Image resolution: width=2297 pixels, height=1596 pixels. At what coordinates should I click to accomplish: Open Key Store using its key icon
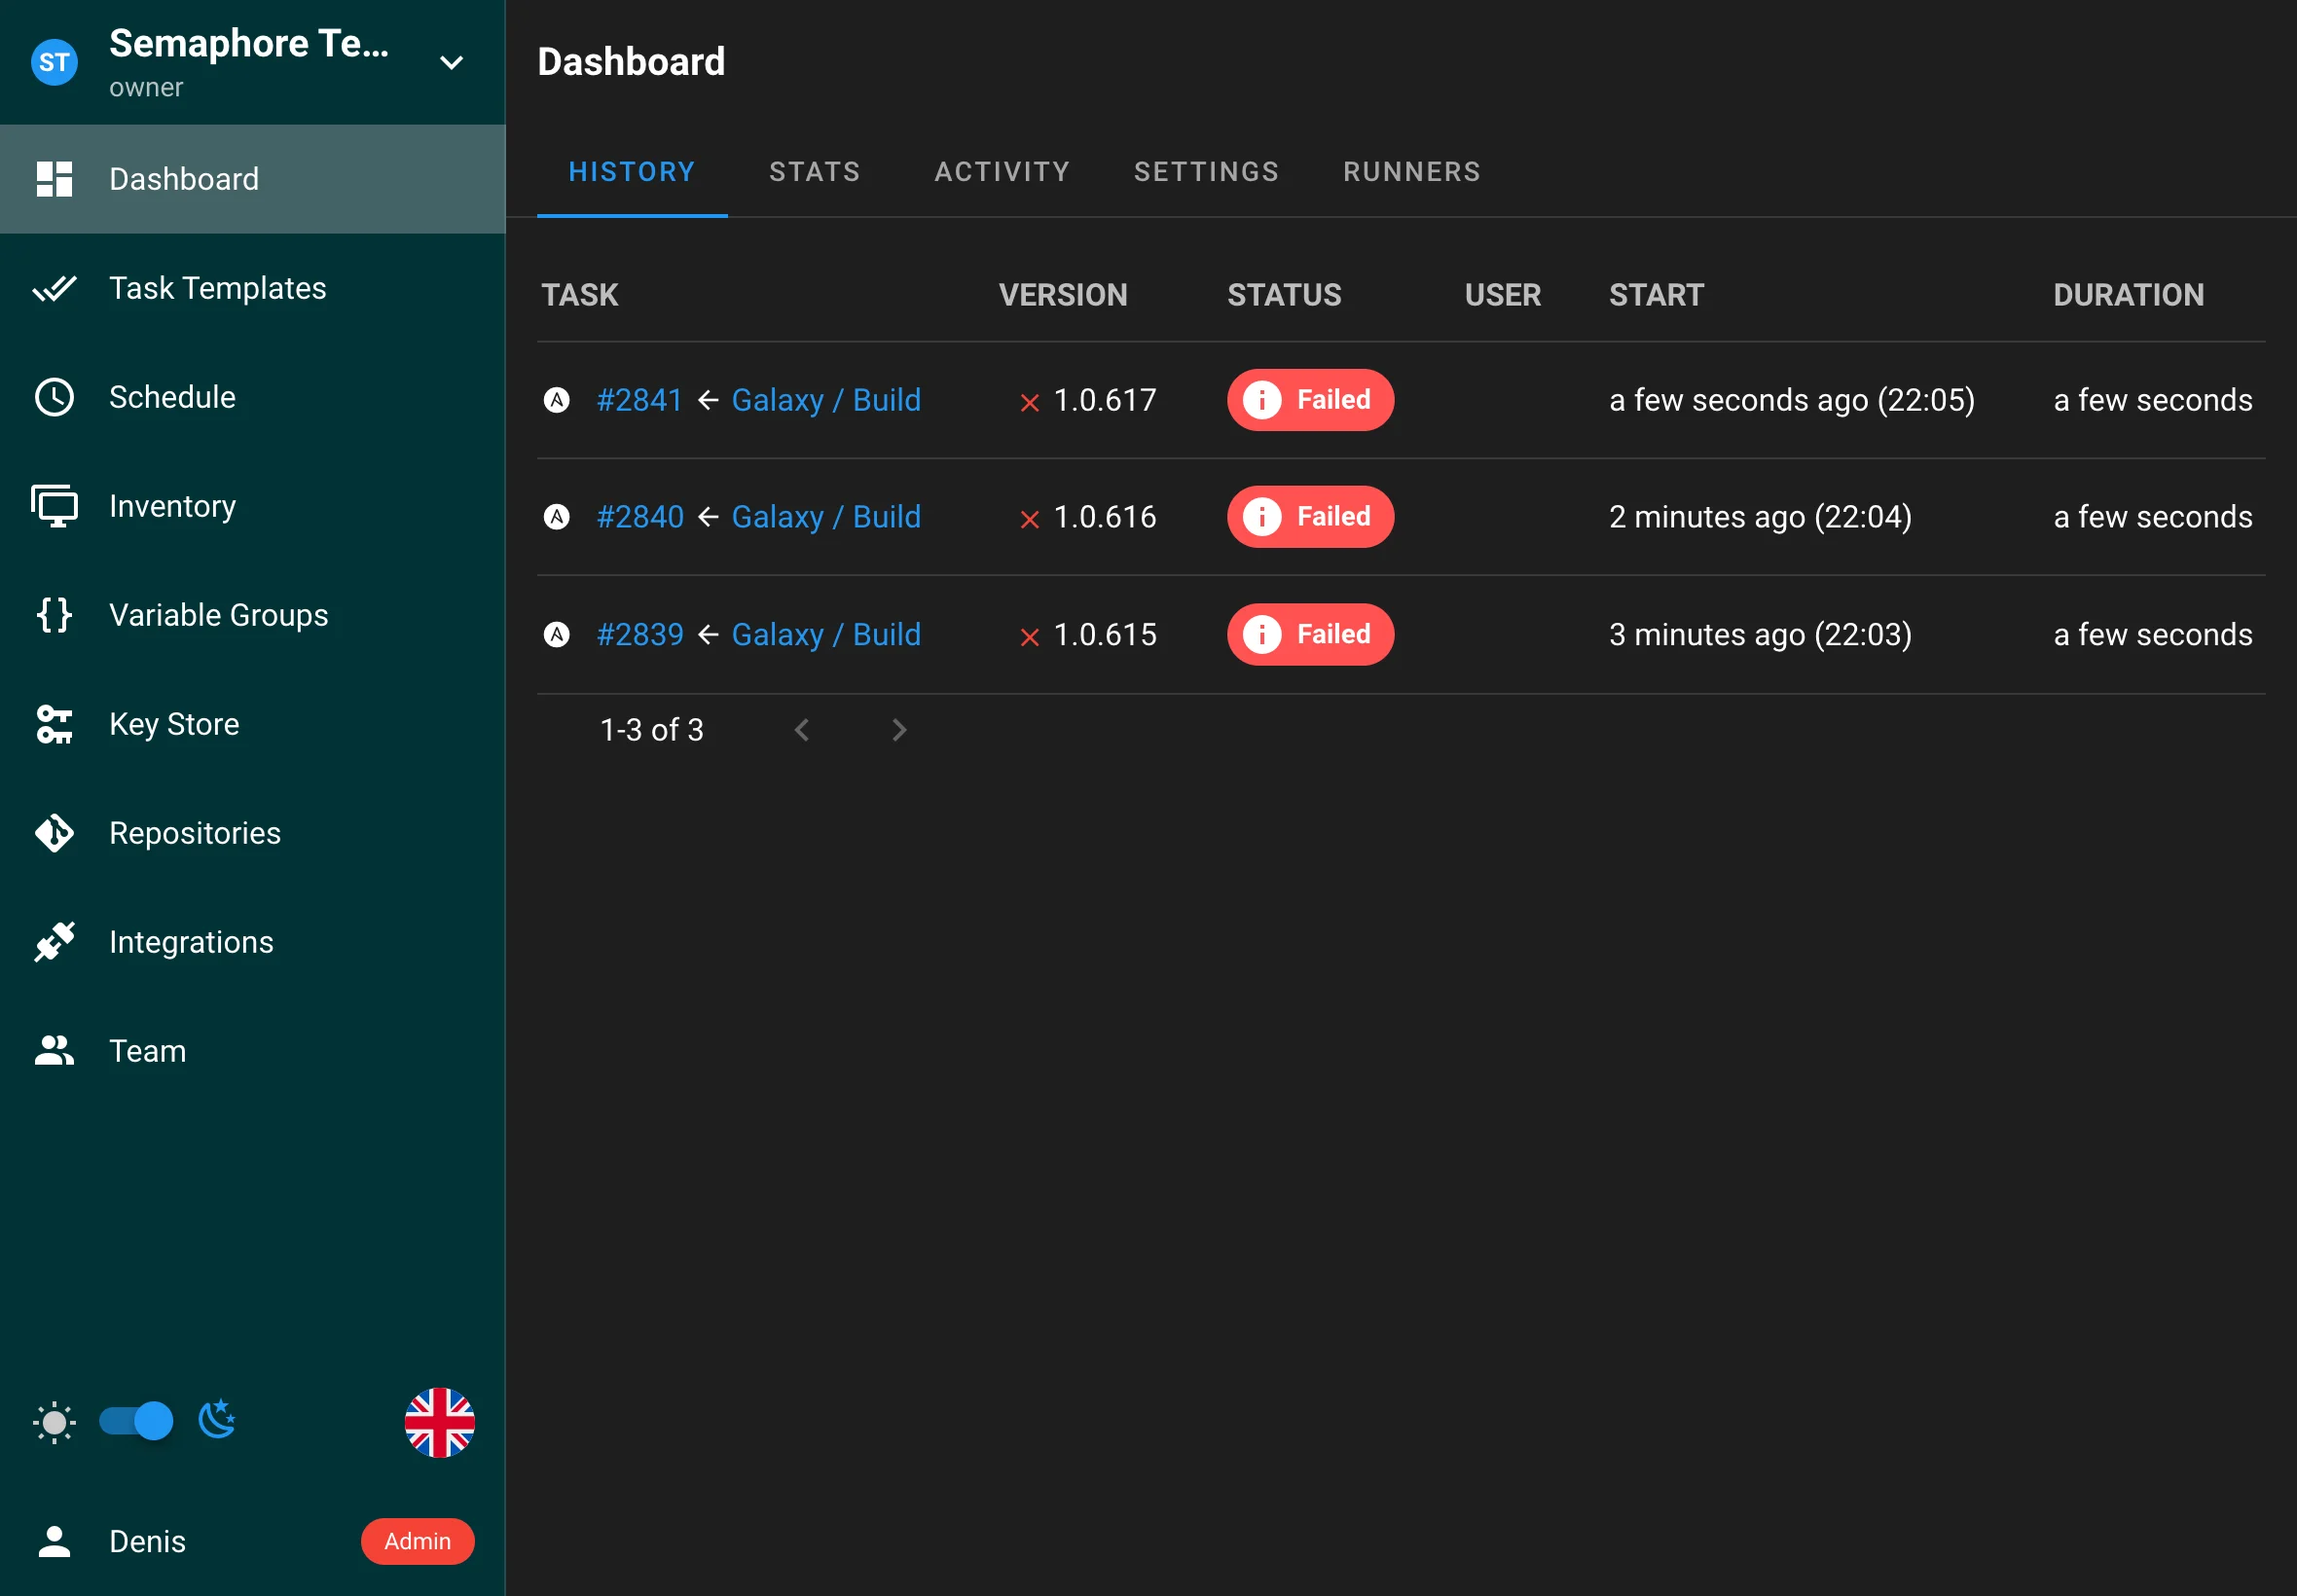click(54, 724)
